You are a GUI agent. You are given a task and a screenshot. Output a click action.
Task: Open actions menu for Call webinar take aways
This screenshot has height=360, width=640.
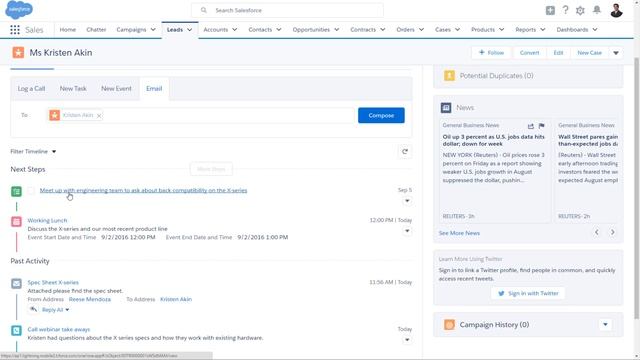pos(407,340)
